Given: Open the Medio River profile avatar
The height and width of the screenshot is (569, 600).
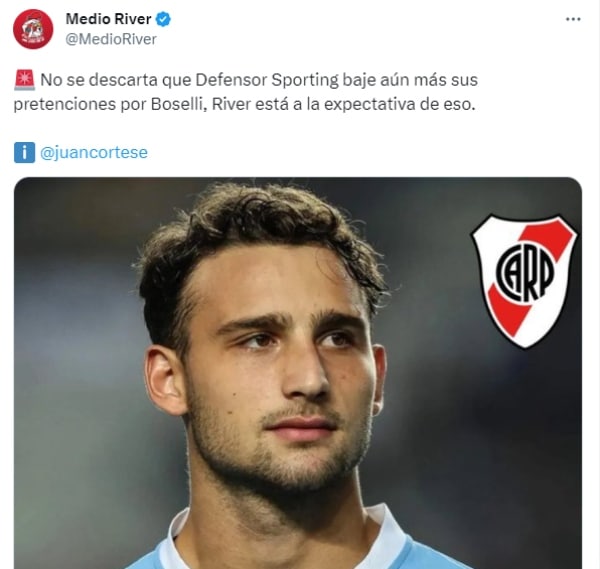Looking at the screenshot, I should point(33,29).
